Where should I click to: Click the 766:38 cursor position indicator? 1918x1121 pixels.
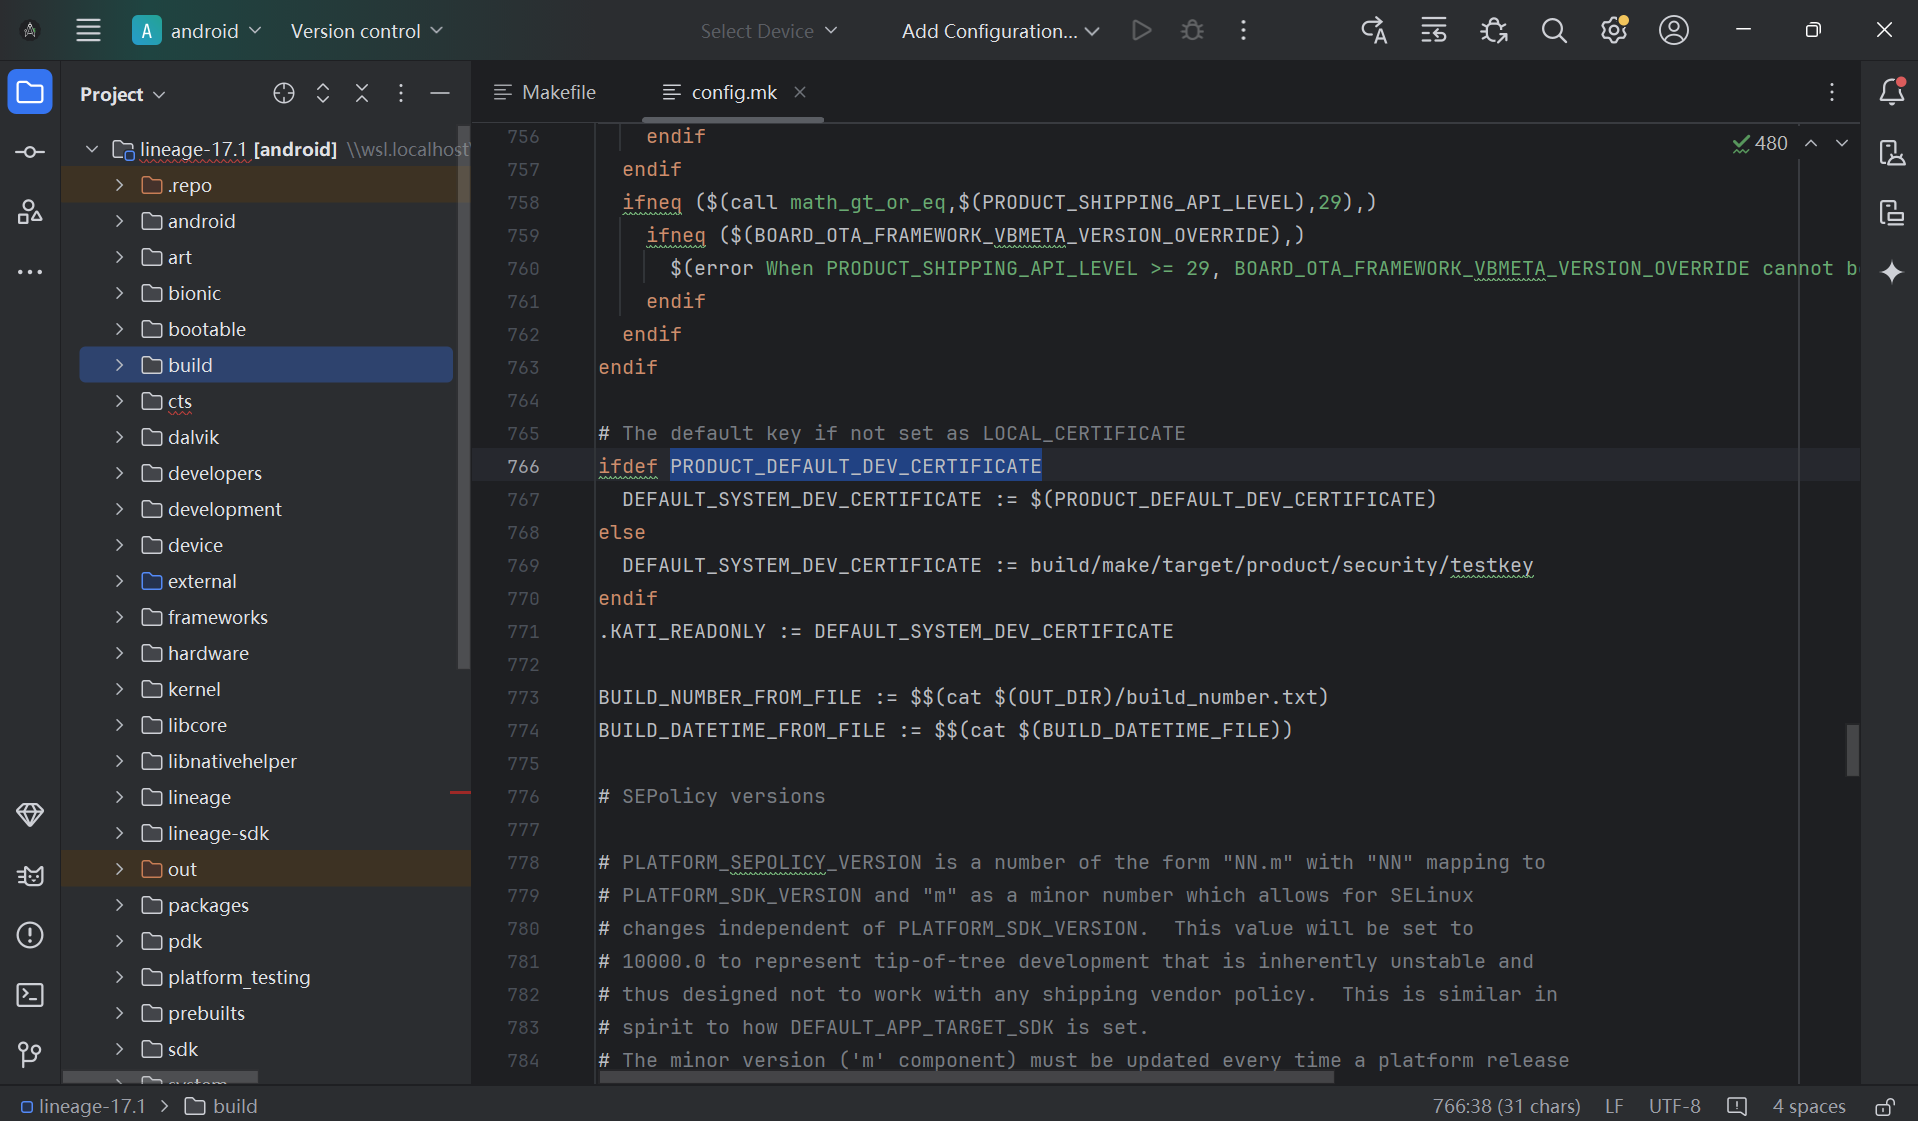[1506, 1106]
